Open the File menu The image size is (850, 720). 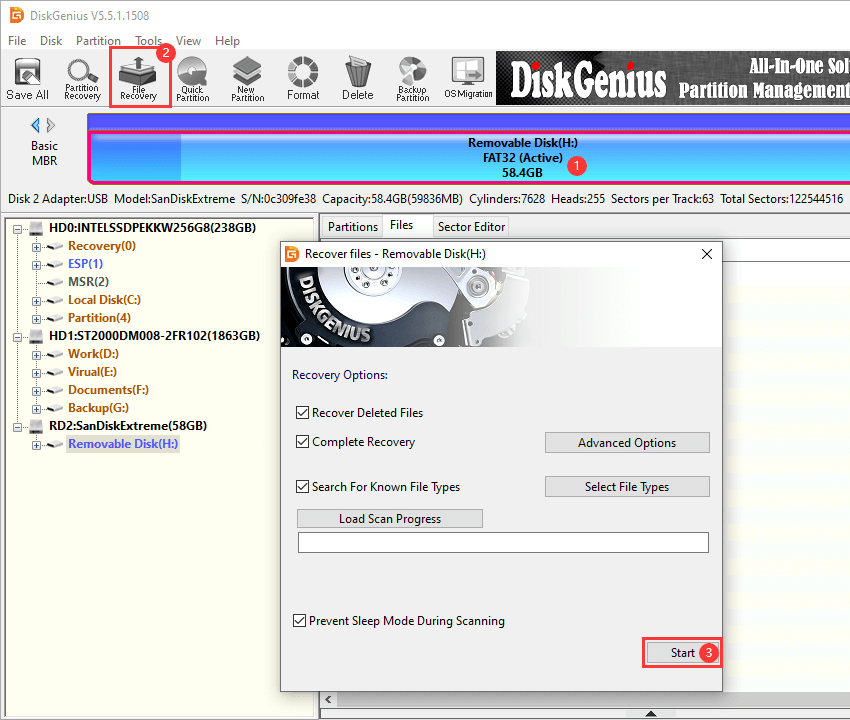point(17,41)
